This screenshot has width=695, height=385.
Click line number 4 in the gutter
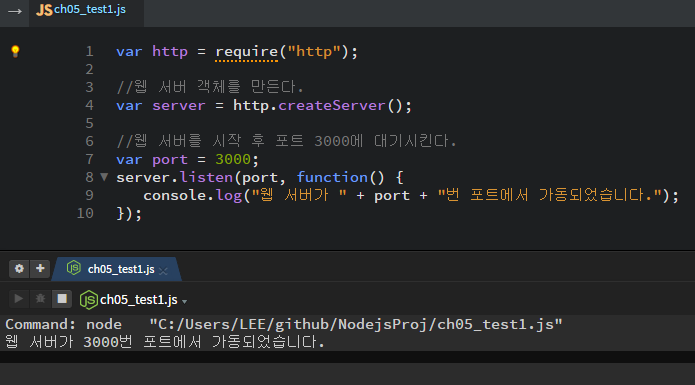click(x=89, y=105)
